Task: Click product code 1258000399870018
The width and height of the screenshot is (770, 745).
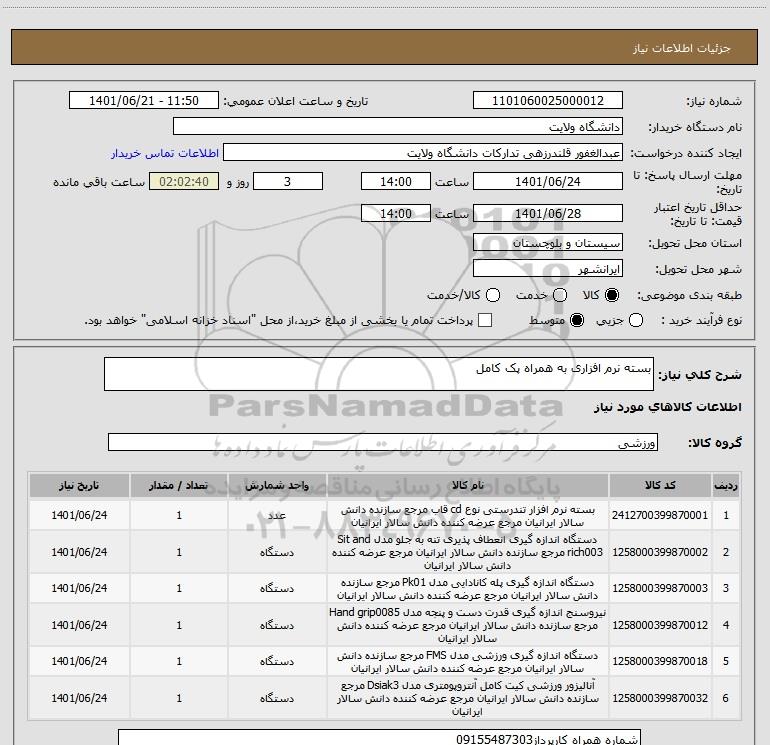Action: 660,661
